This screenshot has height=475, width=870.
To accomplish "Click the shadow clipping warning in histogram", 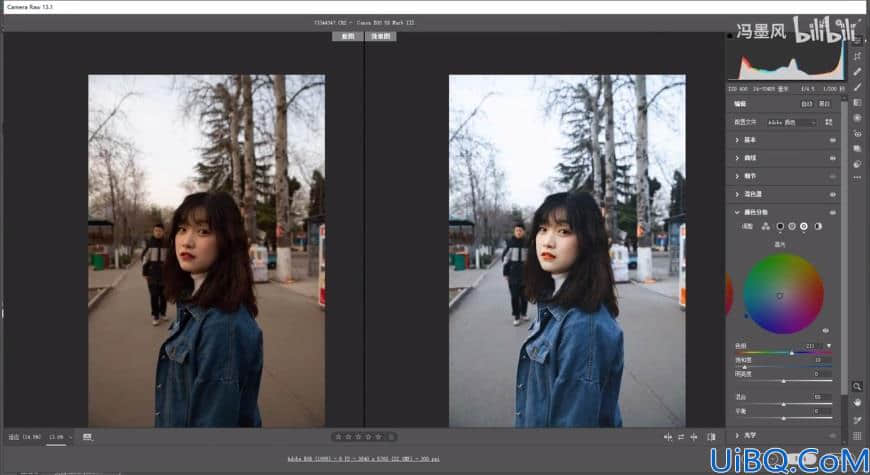I will [x=730, y=36].
